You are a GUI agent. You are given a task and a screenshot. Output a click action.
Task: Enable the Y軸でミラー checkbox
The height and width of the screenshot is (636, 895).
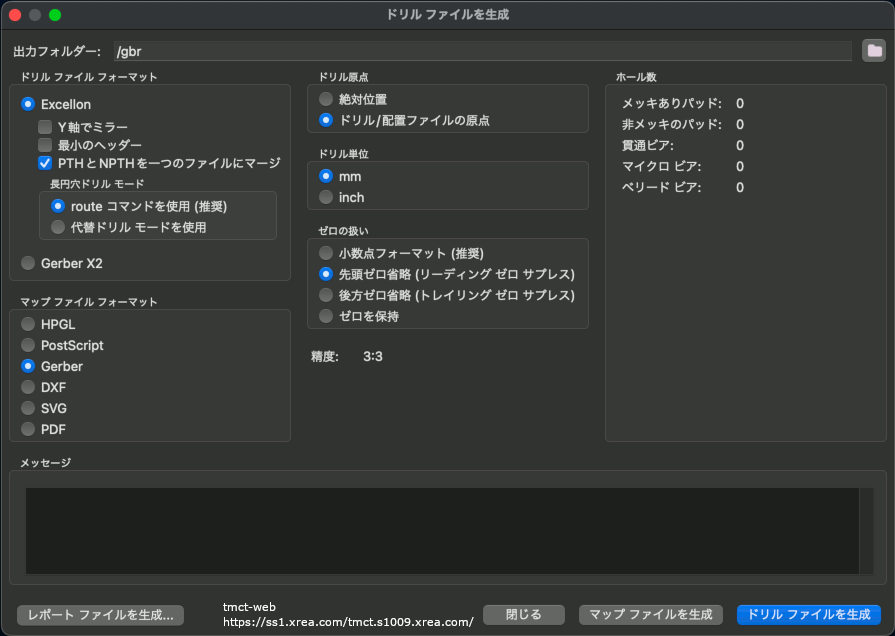(45, 127)
